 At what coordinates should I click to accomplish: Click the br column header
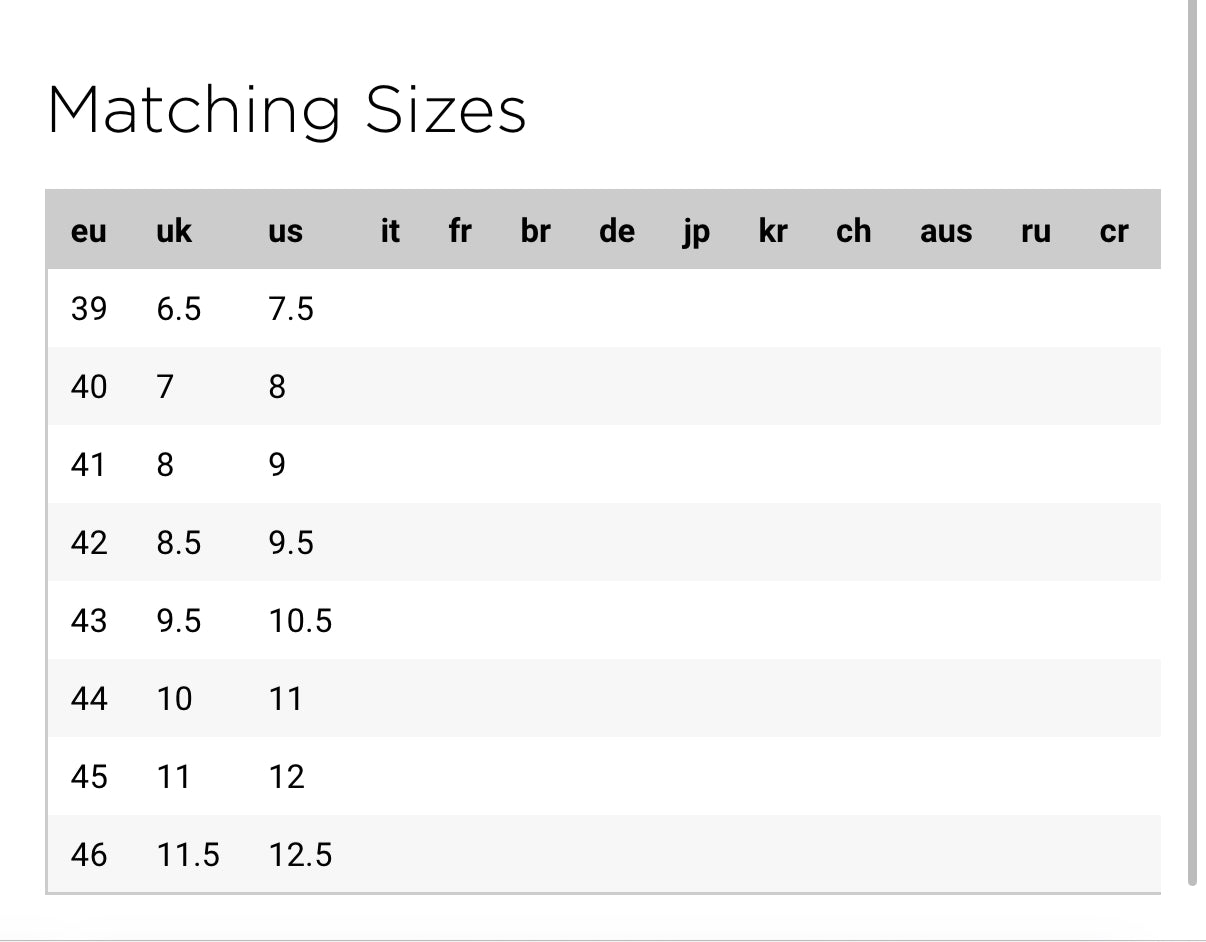(535, 231)
